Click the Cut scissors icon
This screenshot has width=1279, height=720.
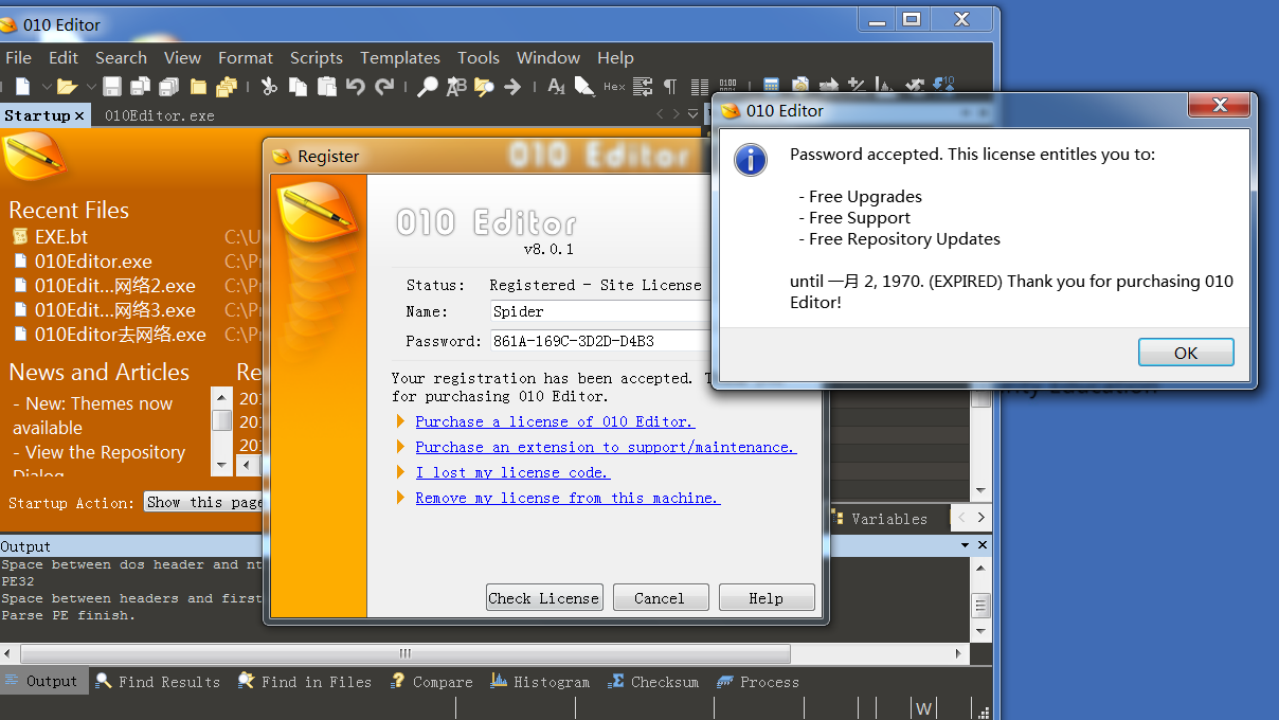[x=269, y=87]
